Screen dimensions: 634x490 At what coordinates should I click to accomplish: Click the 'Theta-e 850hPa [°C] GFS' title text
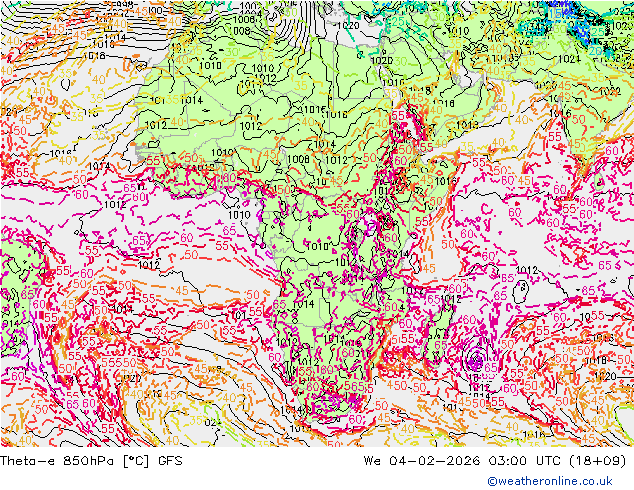[91, 460]
